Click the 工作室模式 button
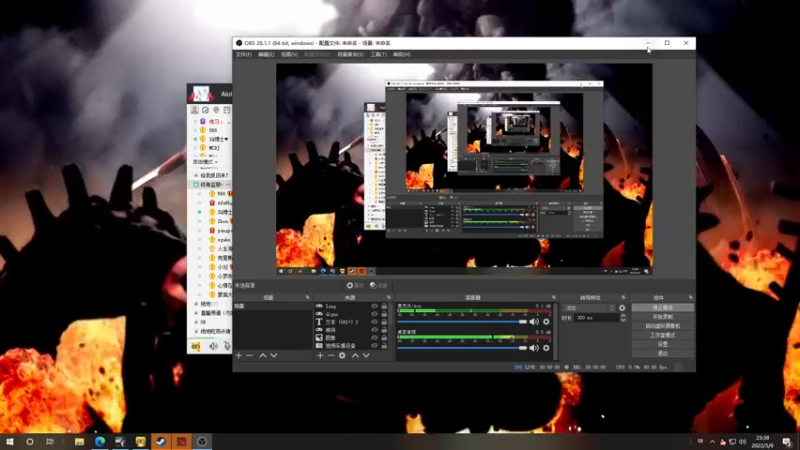The width and height of the screenshot is (800, 450). point(662,335)
